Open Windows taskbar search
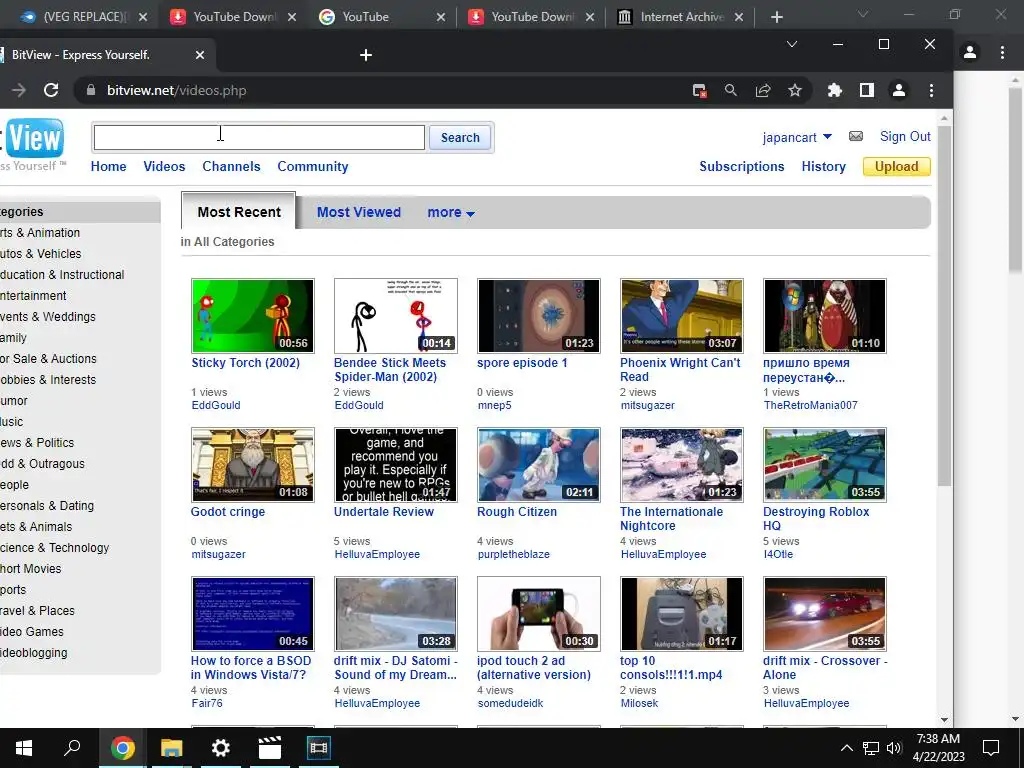Image resolution: width=1024 pixels, height=768 pixels. (x=72, y=748)
